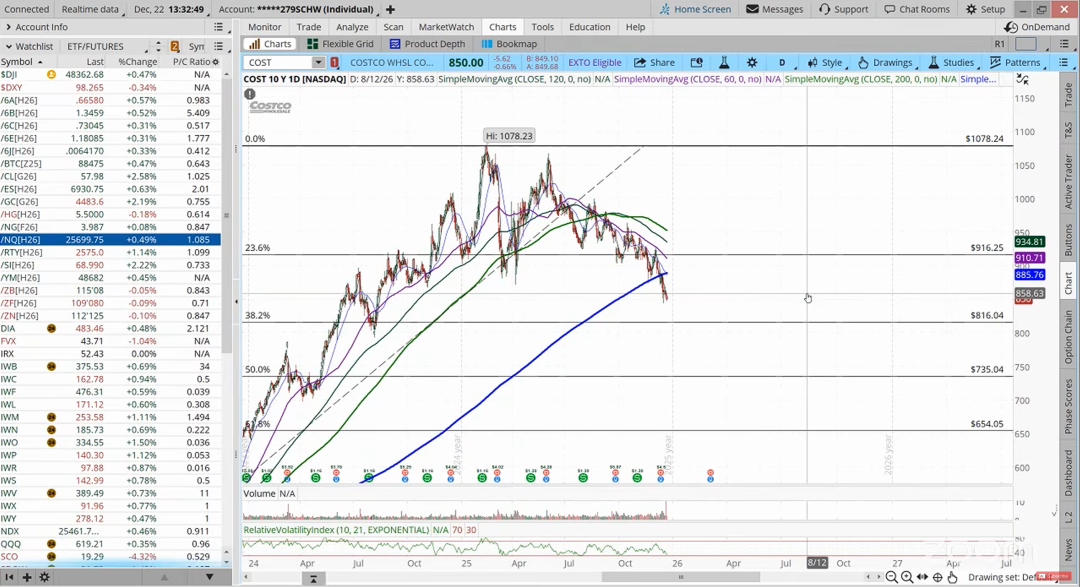
Task: Open the Edit Studies flask icon
Action: [x=724, y=62]
